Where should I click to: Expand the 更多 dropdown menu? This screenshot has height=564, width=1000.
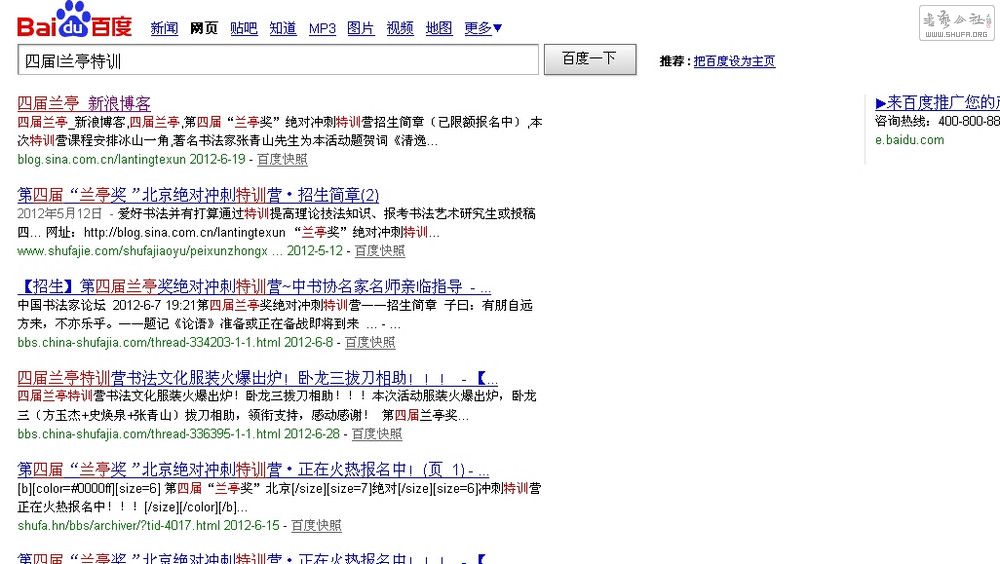tap(483, 29)
